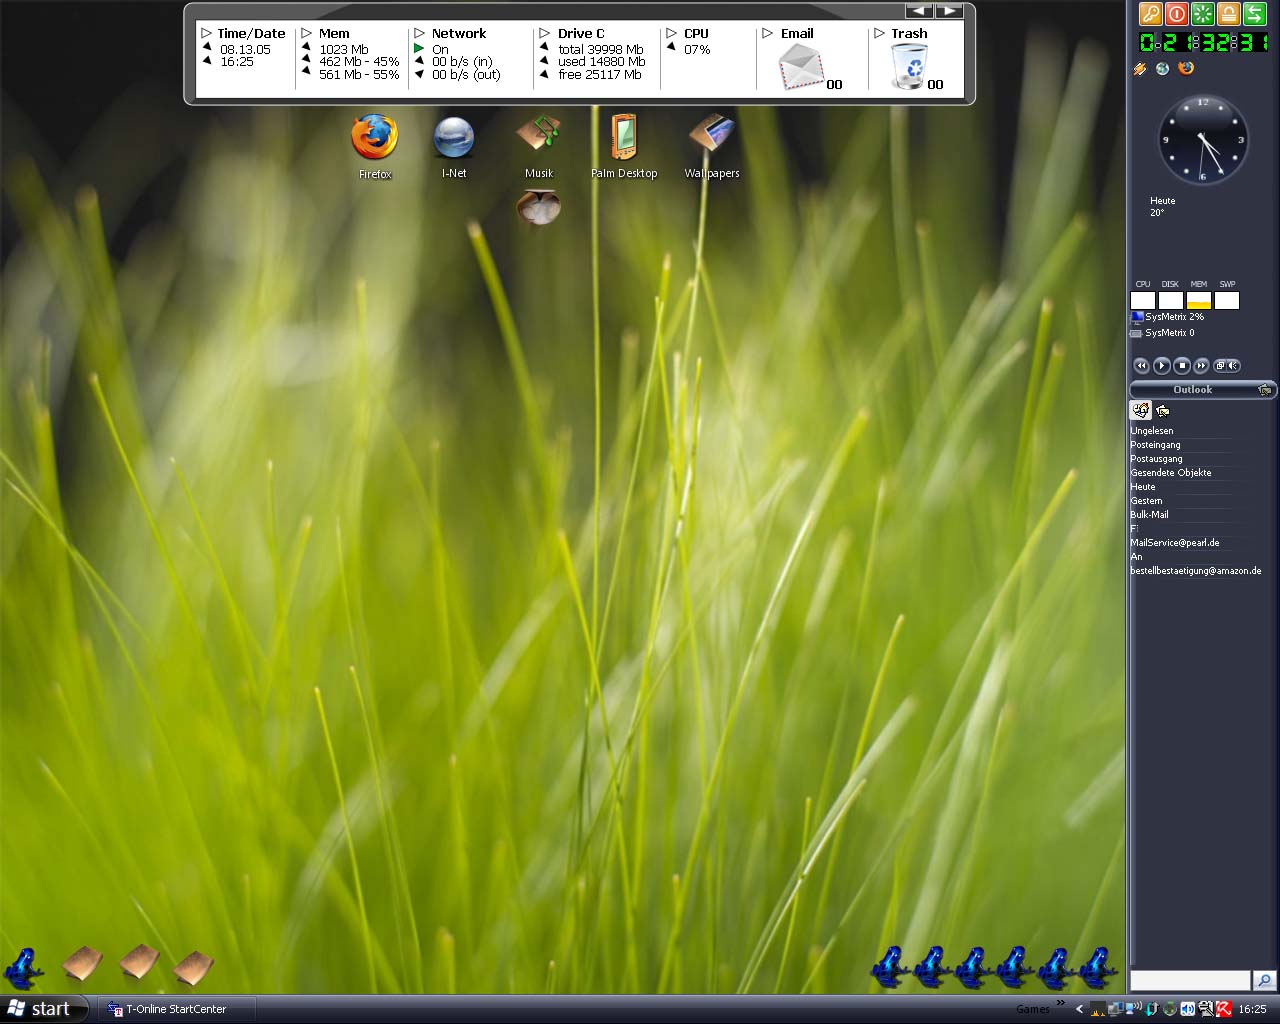Click the green digital timer display
This screenshot has height=1024, width=1280.
tap(1204, 43)
